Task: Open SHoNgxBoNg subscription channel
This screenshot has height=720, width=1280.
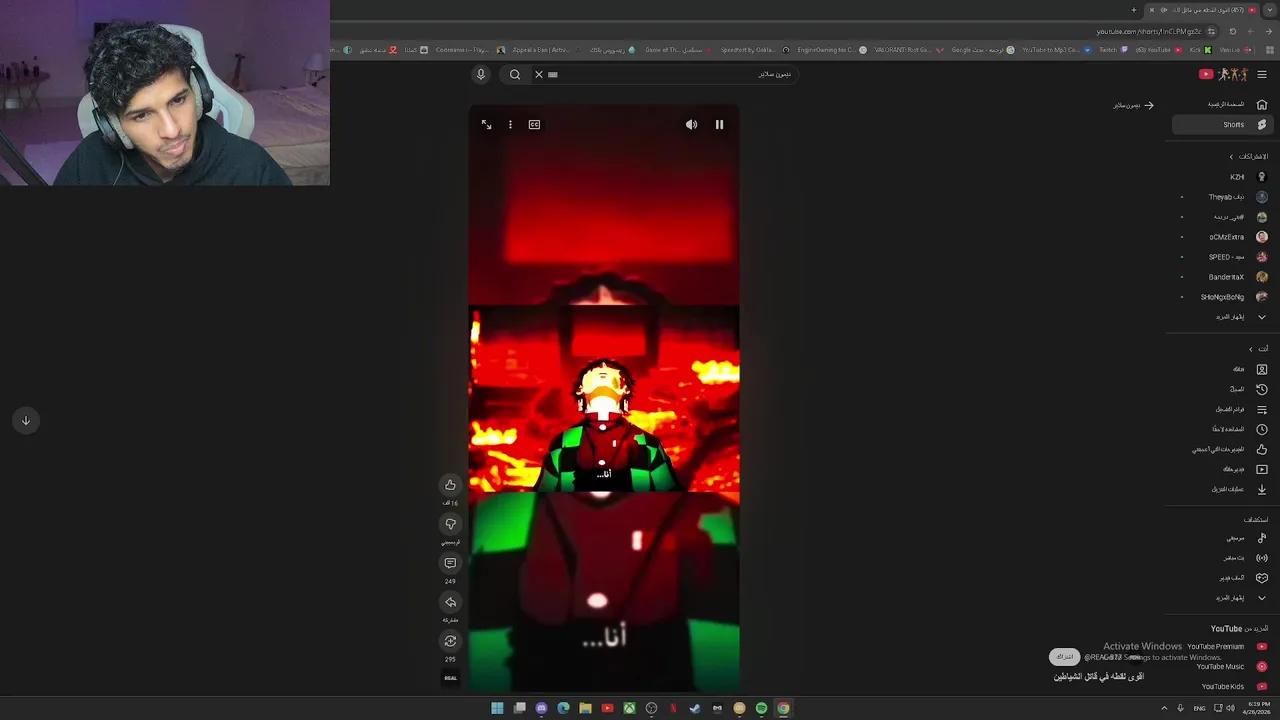Action: tap(1225, 297)
